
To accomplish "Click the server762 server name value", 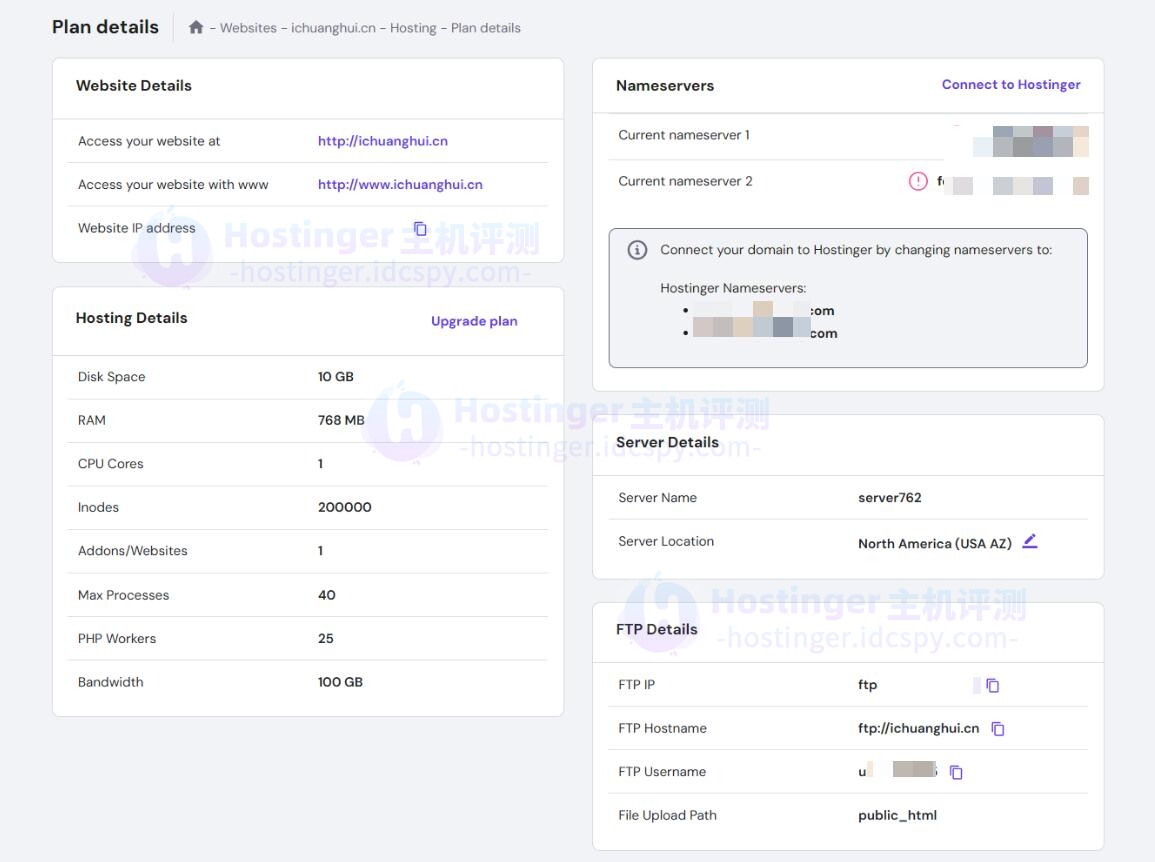I will tap(889, 498).
